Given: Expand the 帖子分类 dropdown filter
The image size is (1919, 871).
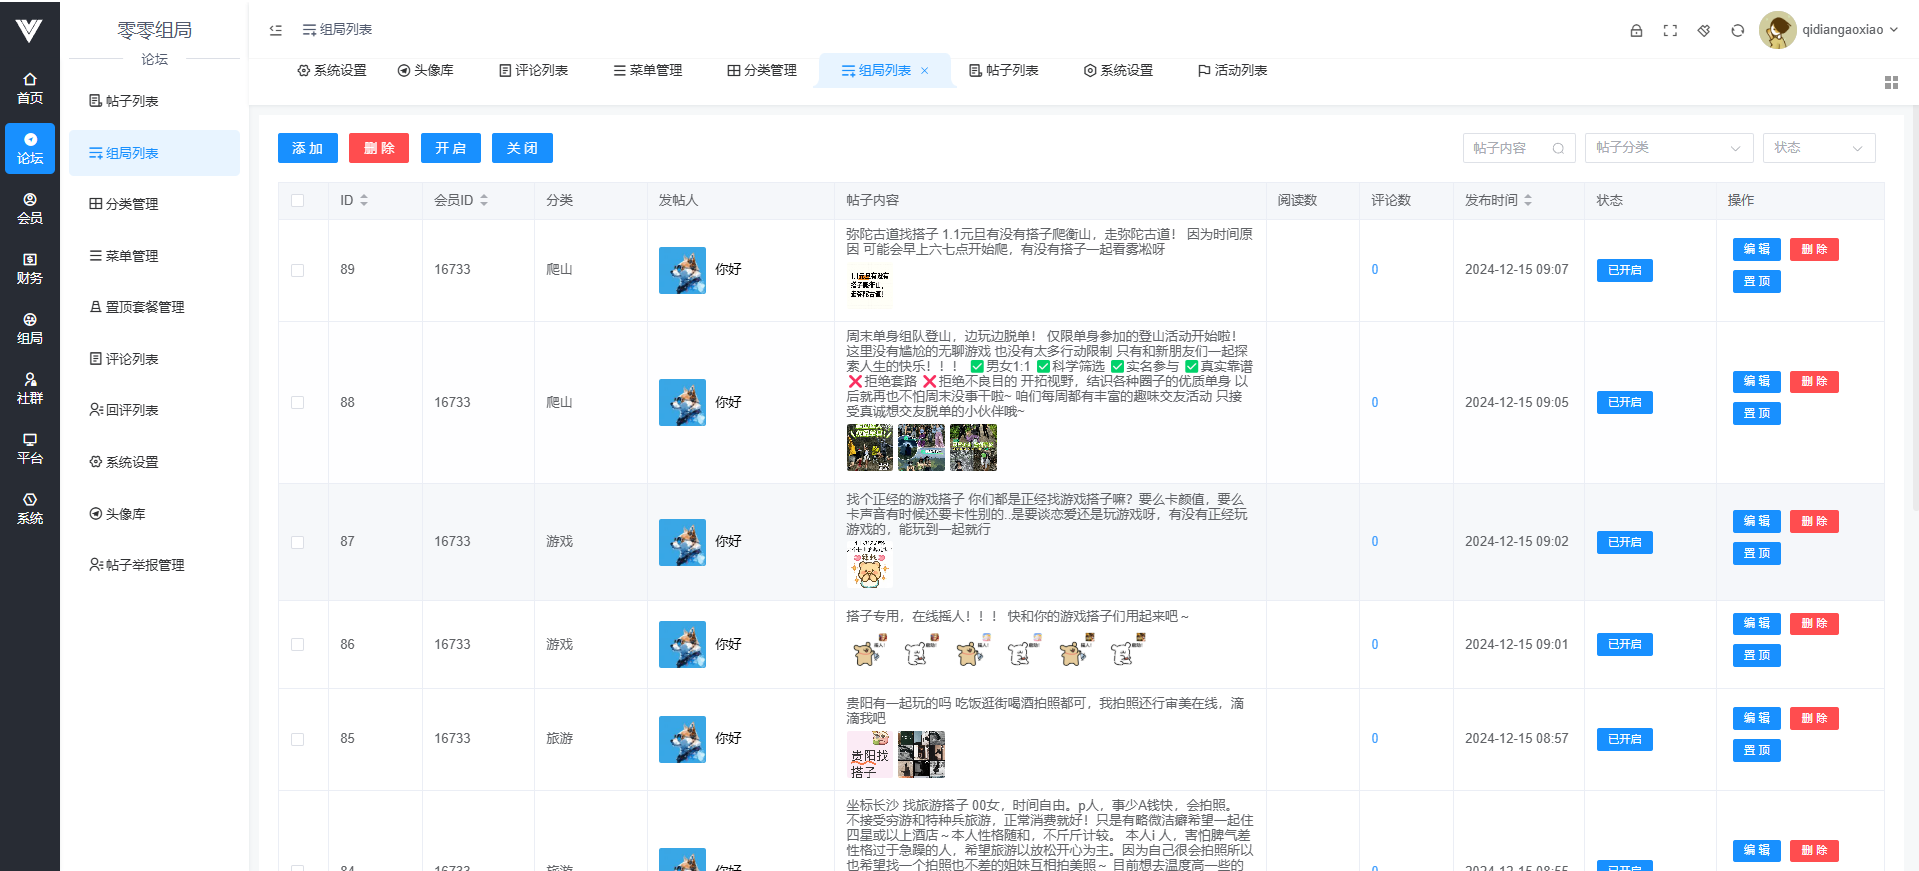Looking at the screenshot, I should pyautogui.click(x=1668, y=148).
